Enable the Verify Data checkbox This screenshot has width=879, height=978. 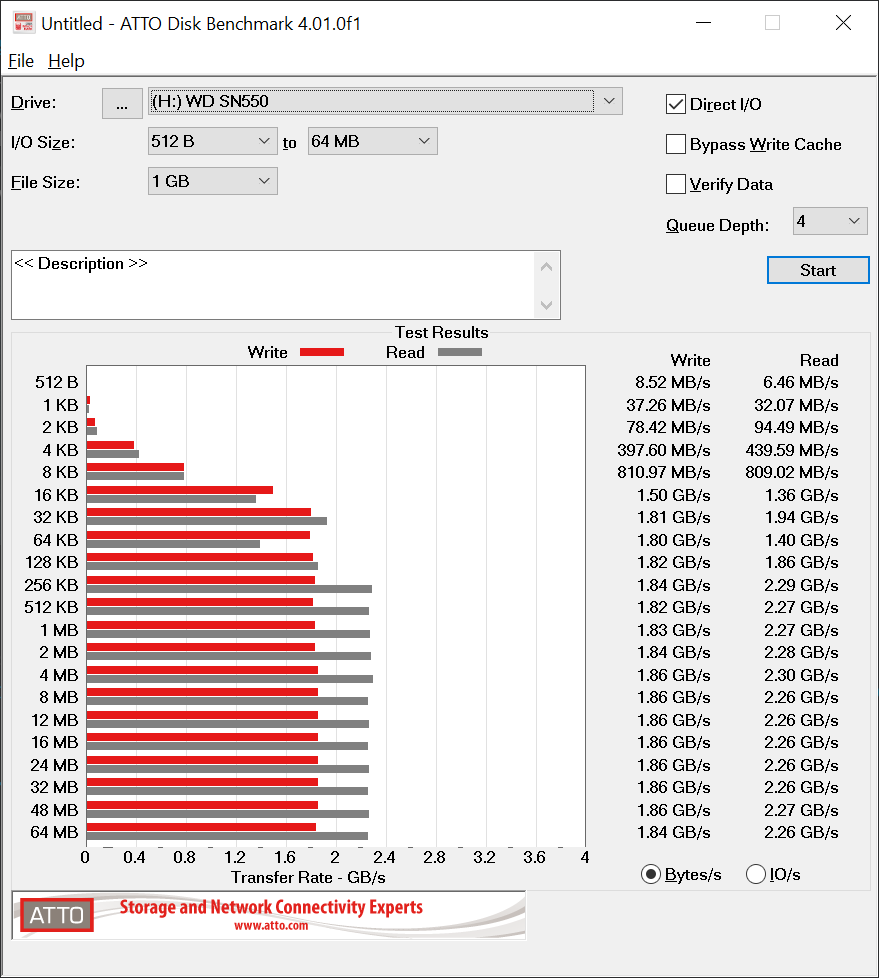(676, 184)
